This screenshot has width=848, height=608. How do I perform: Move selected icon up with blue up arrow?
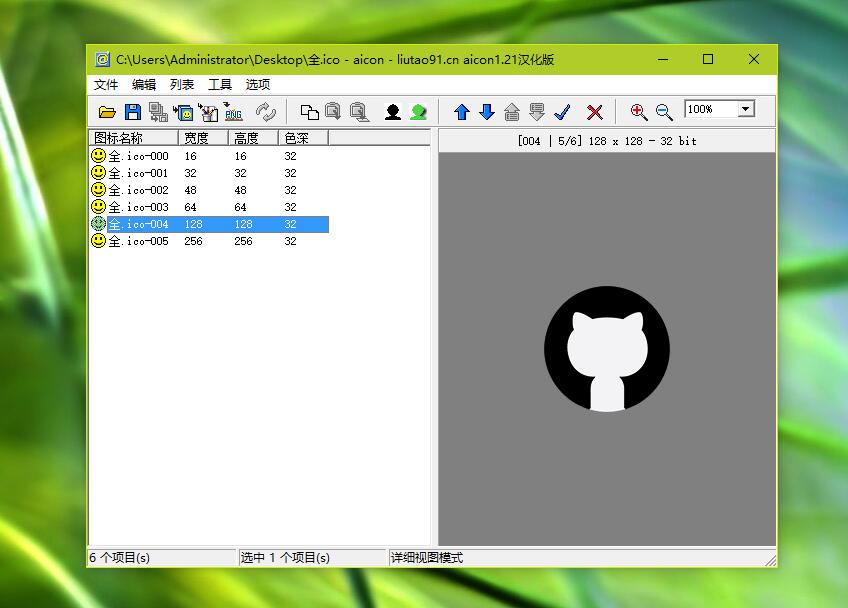coord(461,112)
